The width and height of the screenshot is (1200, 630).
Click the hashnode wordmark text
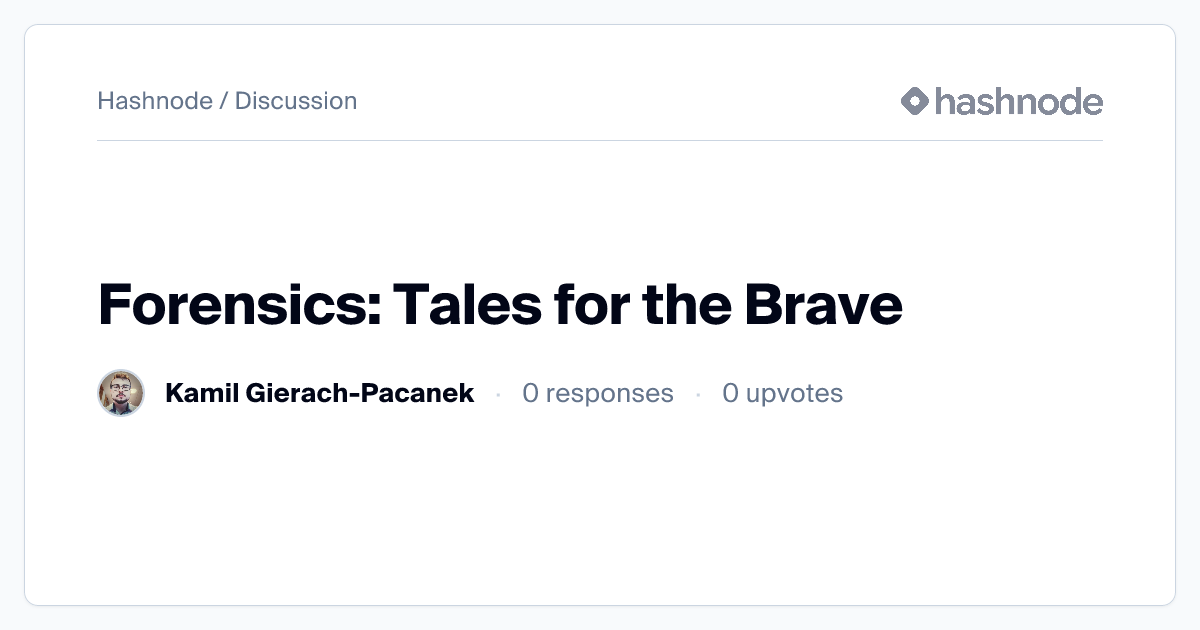pyautogui.click(x=1018, y=101)
